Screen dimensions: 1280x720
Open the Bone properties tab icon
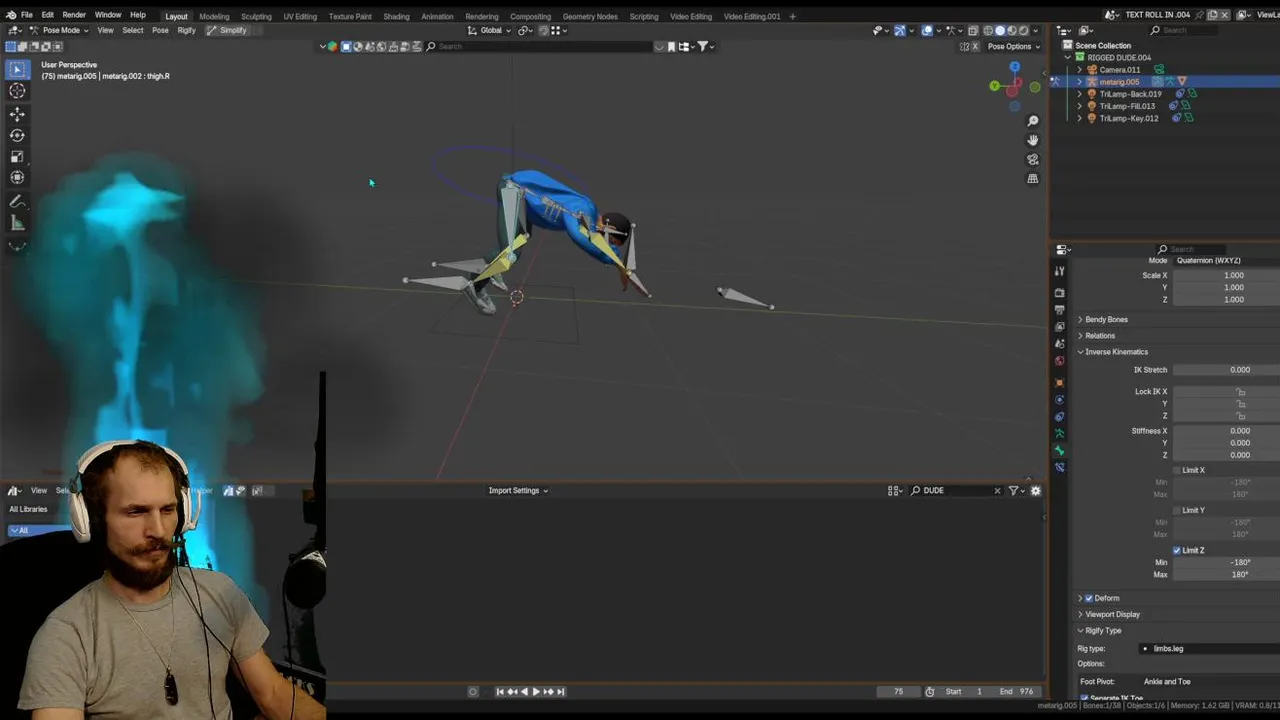click(x=1060, y=451)
